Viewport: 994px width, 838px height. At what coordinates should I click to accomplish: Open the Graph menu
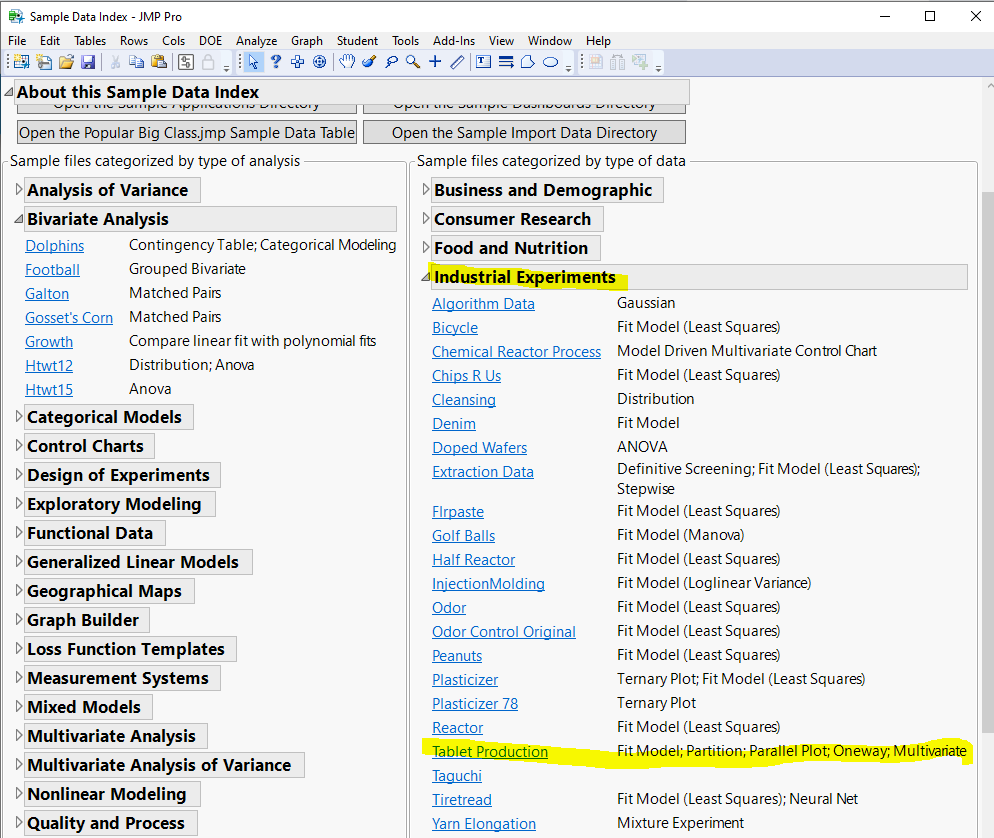coord(307,41)
